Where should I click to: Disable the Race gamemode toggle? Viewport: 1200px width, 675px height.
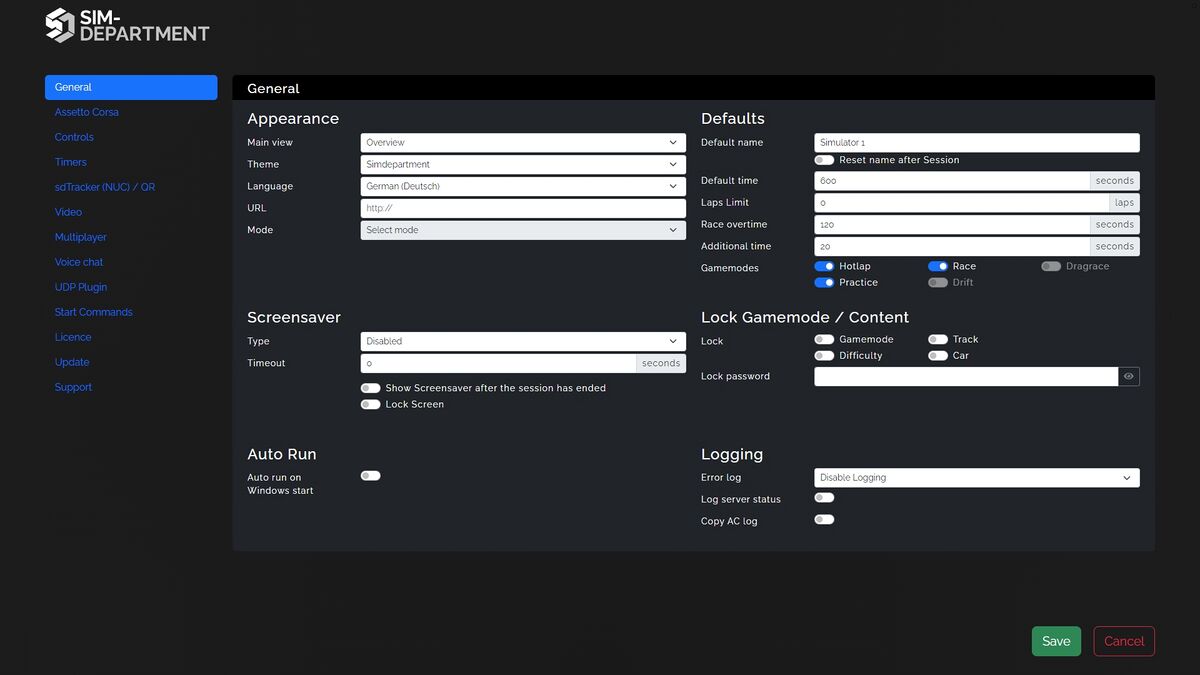tap(938, 266)
